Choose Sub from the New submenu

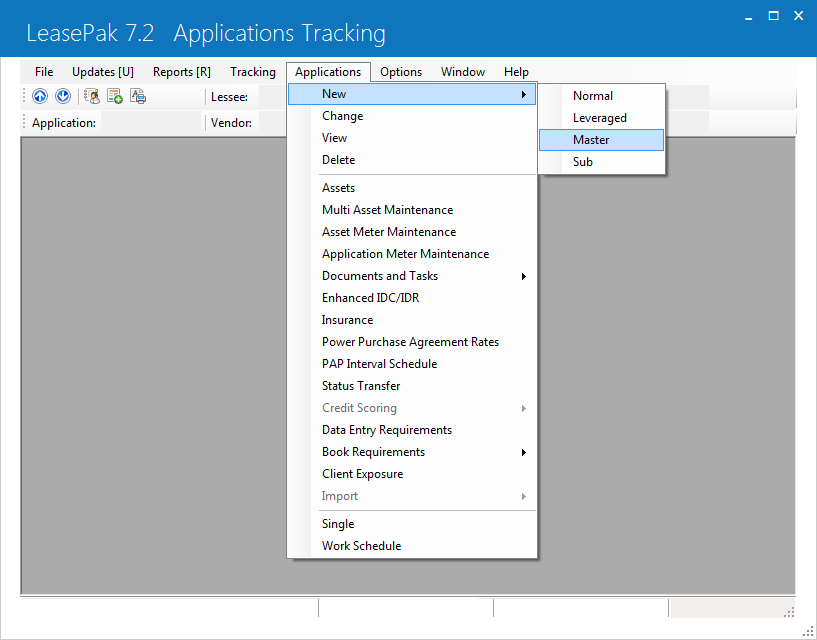pyautogui.click(x=602, y=162)
